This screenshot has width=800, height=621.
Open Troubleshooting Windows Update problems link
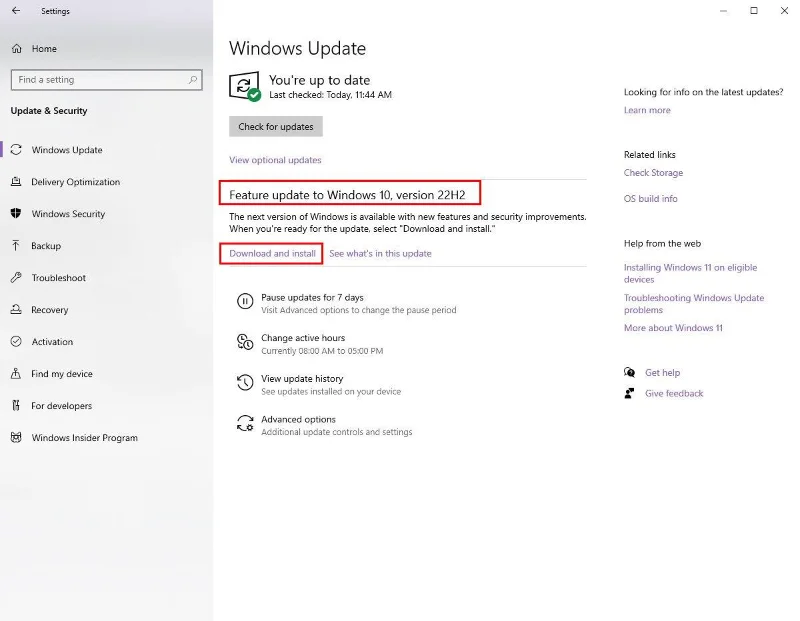(x=694, y=304)
